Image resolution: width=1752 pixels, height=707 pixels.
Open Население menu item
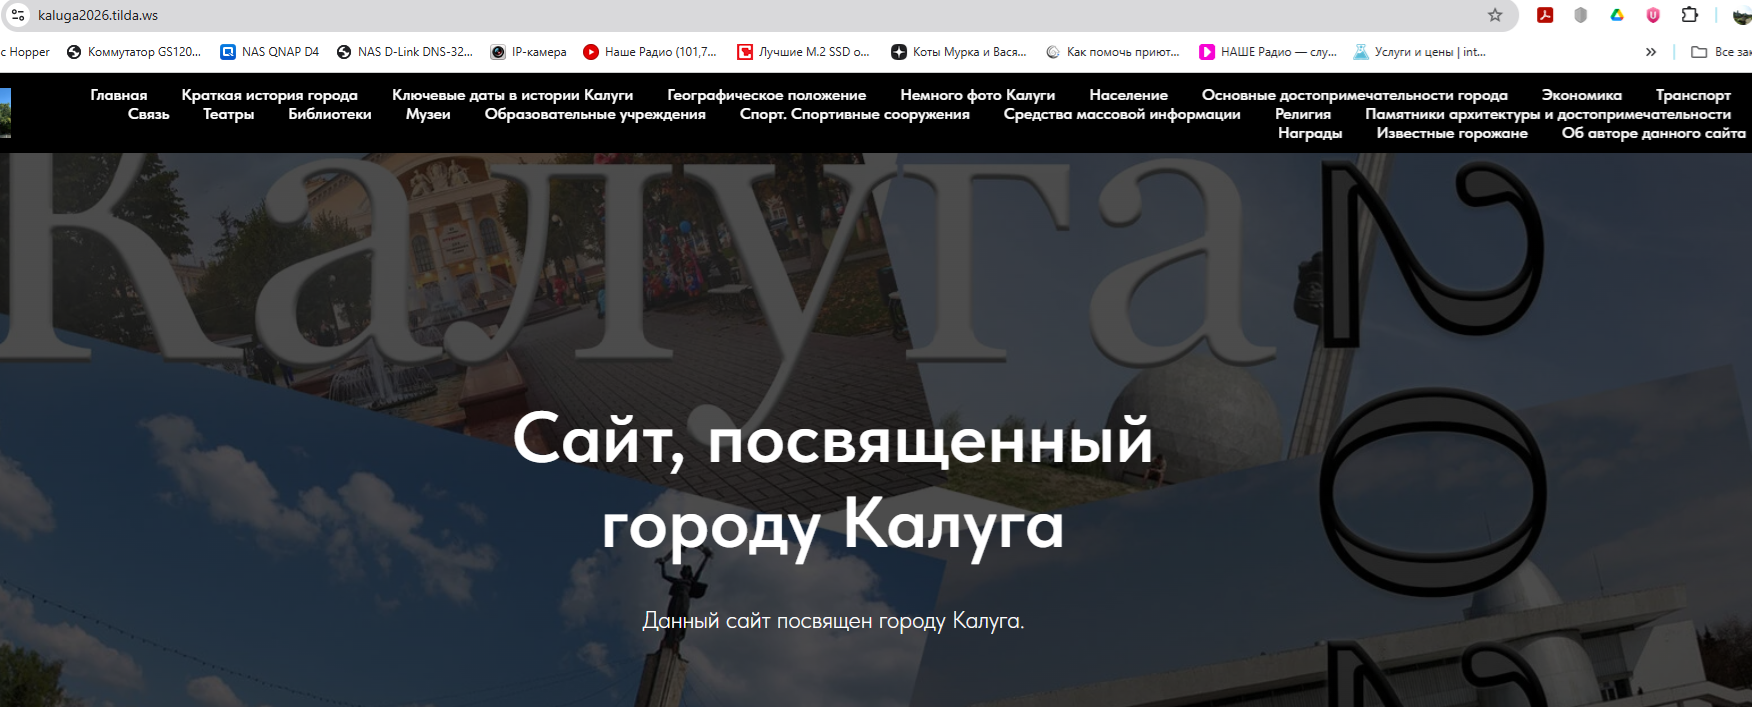pyautogui.click(x=1129, y=95)
